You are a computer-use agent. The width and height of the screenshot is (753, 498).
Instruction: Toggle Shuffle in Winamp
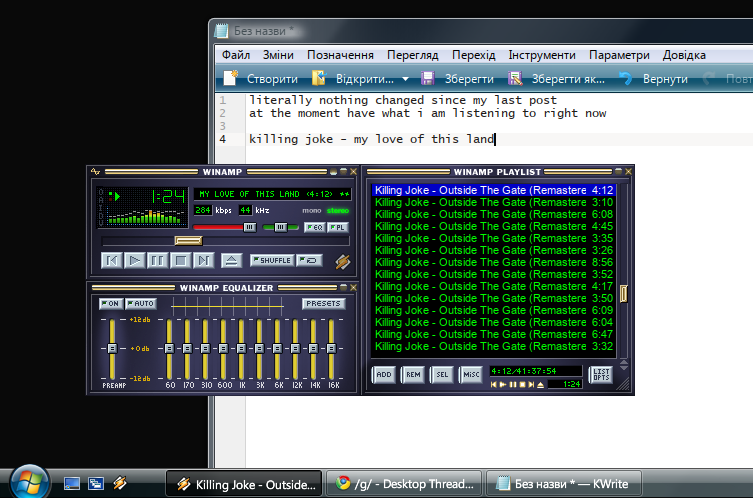[x=272, y=260]
